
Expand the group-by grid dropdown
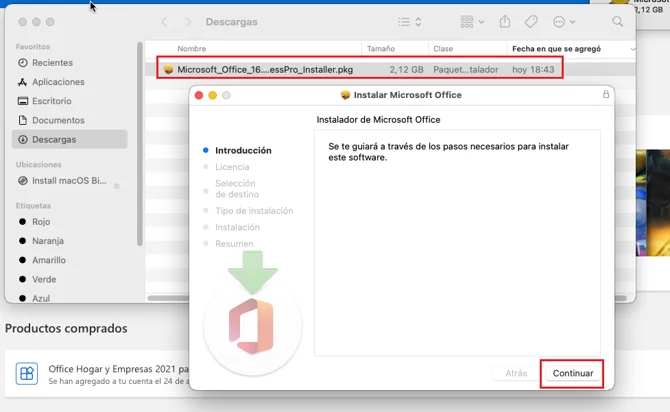tap(472, 21)
